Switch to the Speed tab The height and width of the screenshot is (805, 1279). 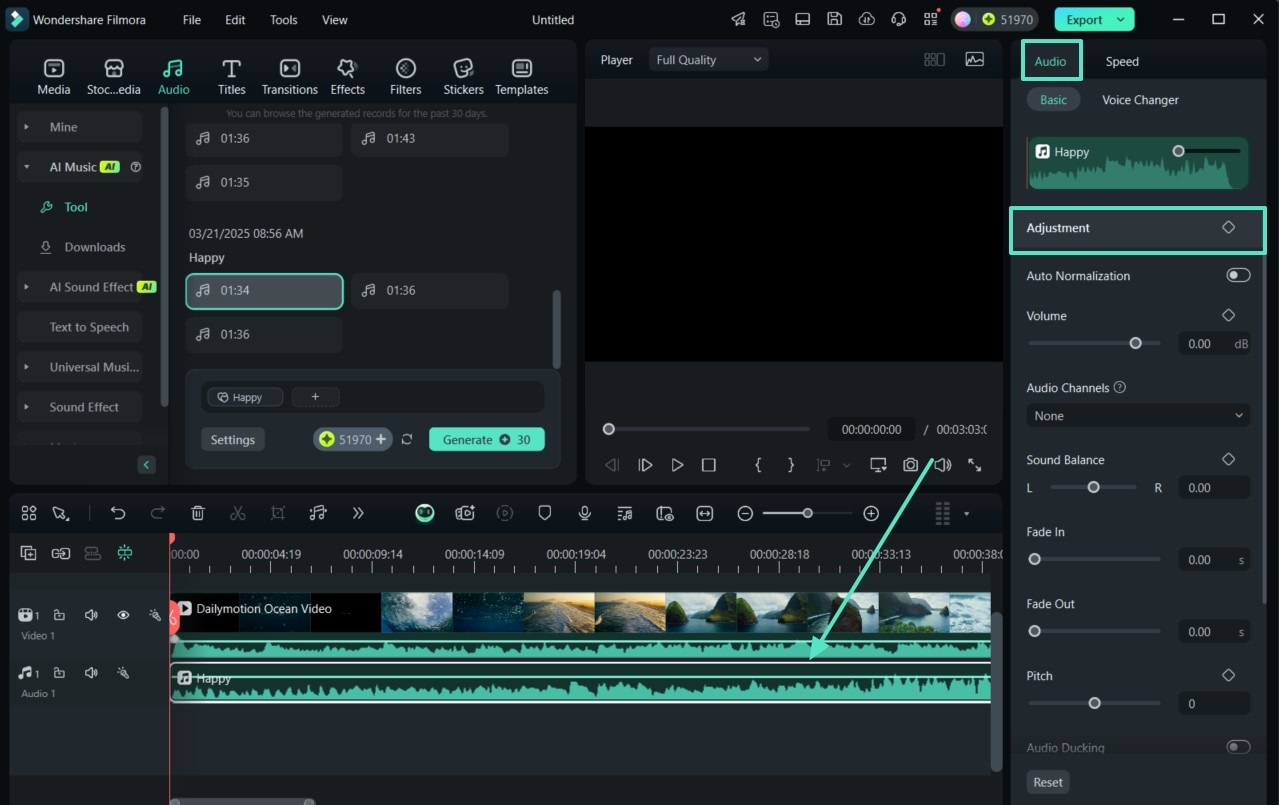pyautogui.click(x=1122, y=61)
